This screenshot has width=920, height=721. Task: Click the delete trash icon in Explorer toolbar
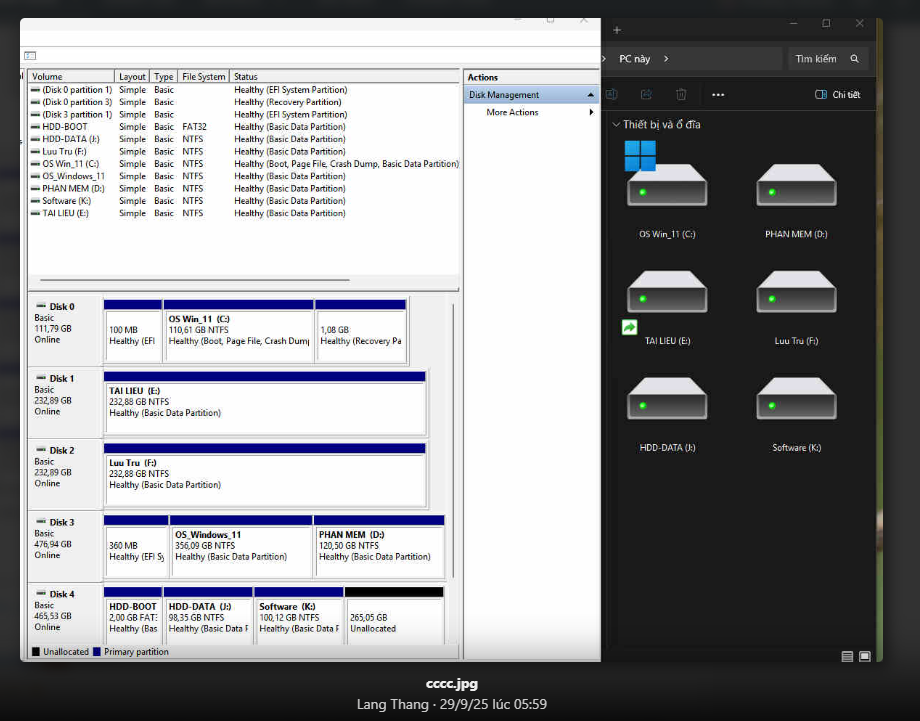click(x=681, y=94)
